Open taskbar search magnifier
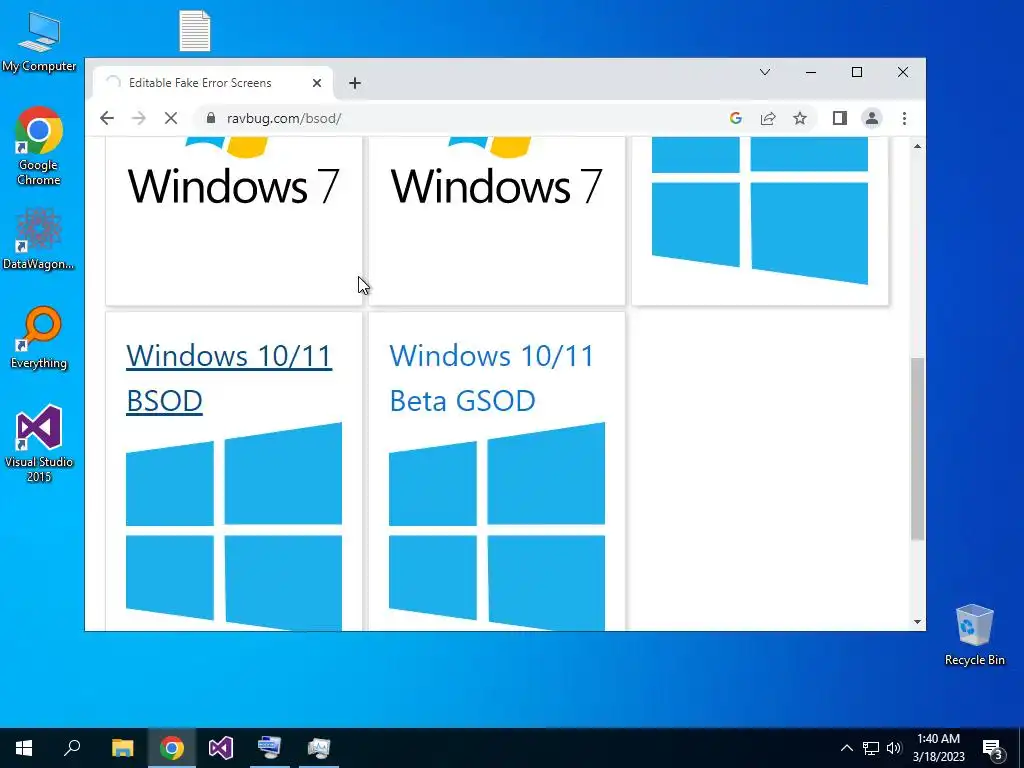1024x768 pixels. point(72,748)
